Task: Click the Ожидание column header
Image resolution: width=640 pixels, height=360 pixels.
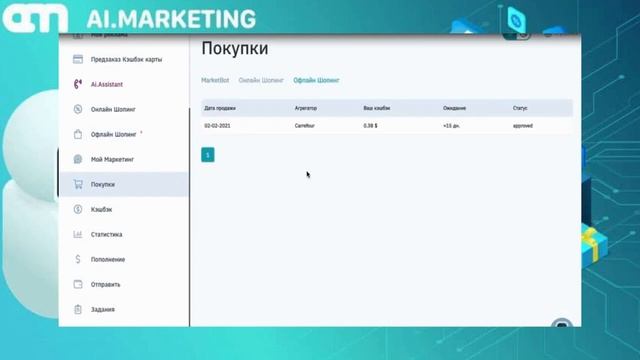Action: pyautogui.click(x=454, y=108)
